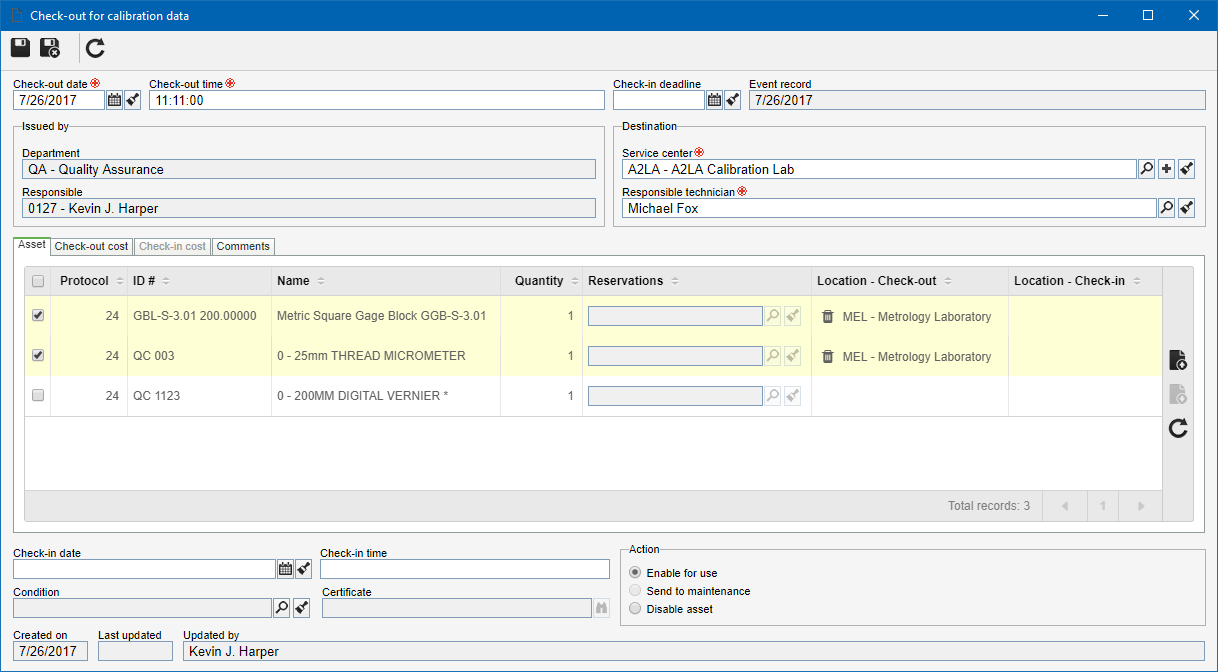Click the Check-in deadline input field
Viewport: 1218px width, 672px height.
pos(659,100)
